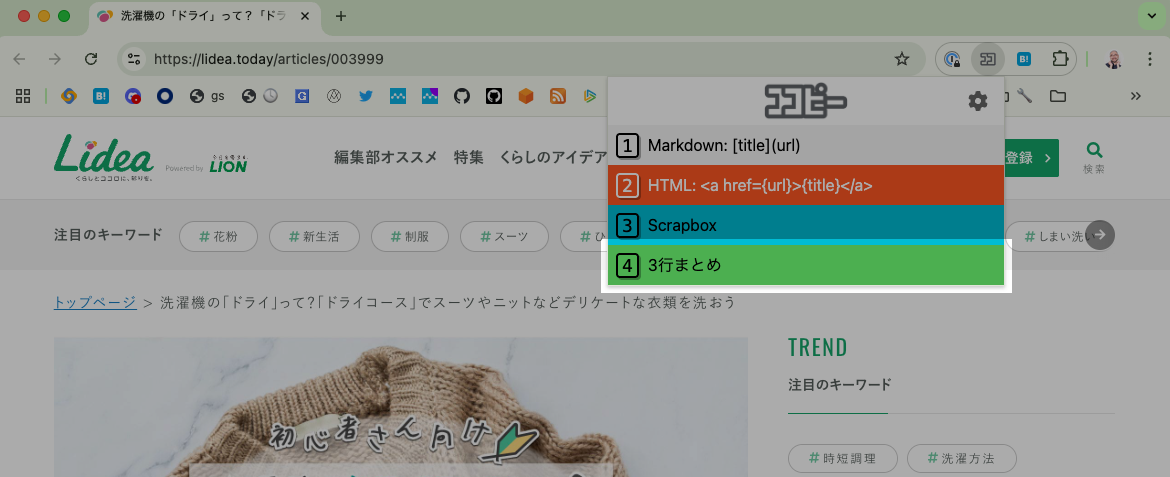The width and height of the screenshot is (1170, 477).
Task: View site information icon in address bar
Action: 134,59
